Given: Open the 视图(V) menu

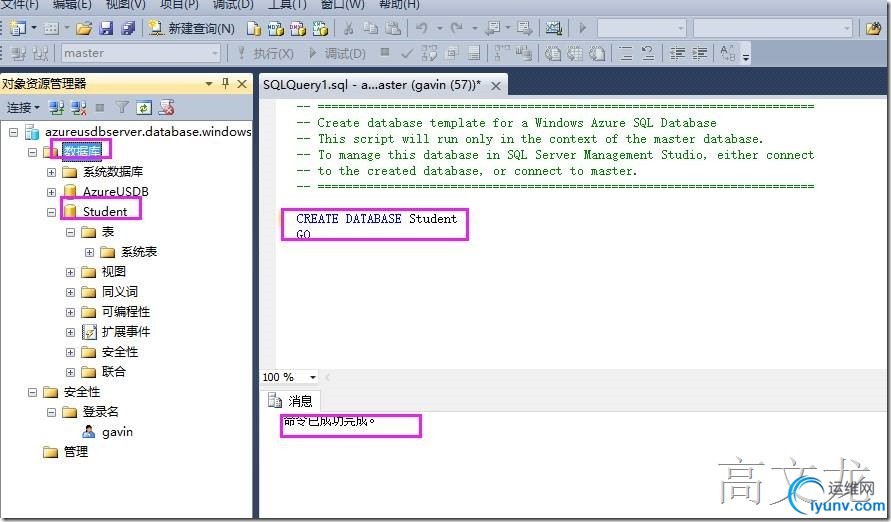Looking at the screenshot, I should pyautogui.click(x=126, y=5).
